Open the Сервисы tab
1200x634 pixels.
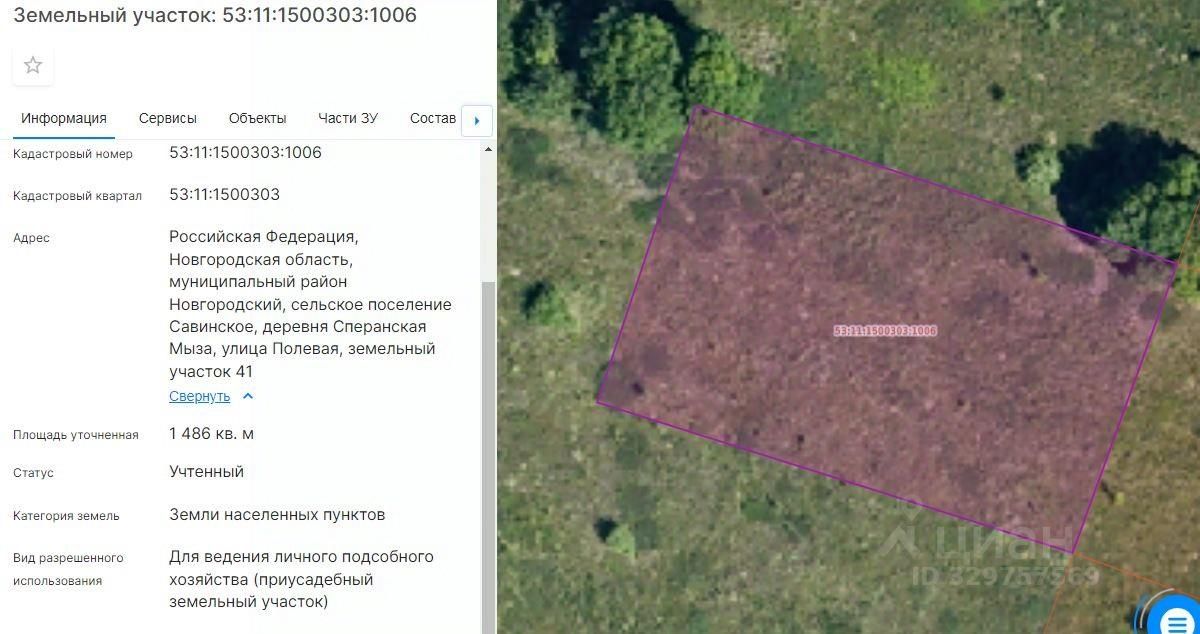168,118
